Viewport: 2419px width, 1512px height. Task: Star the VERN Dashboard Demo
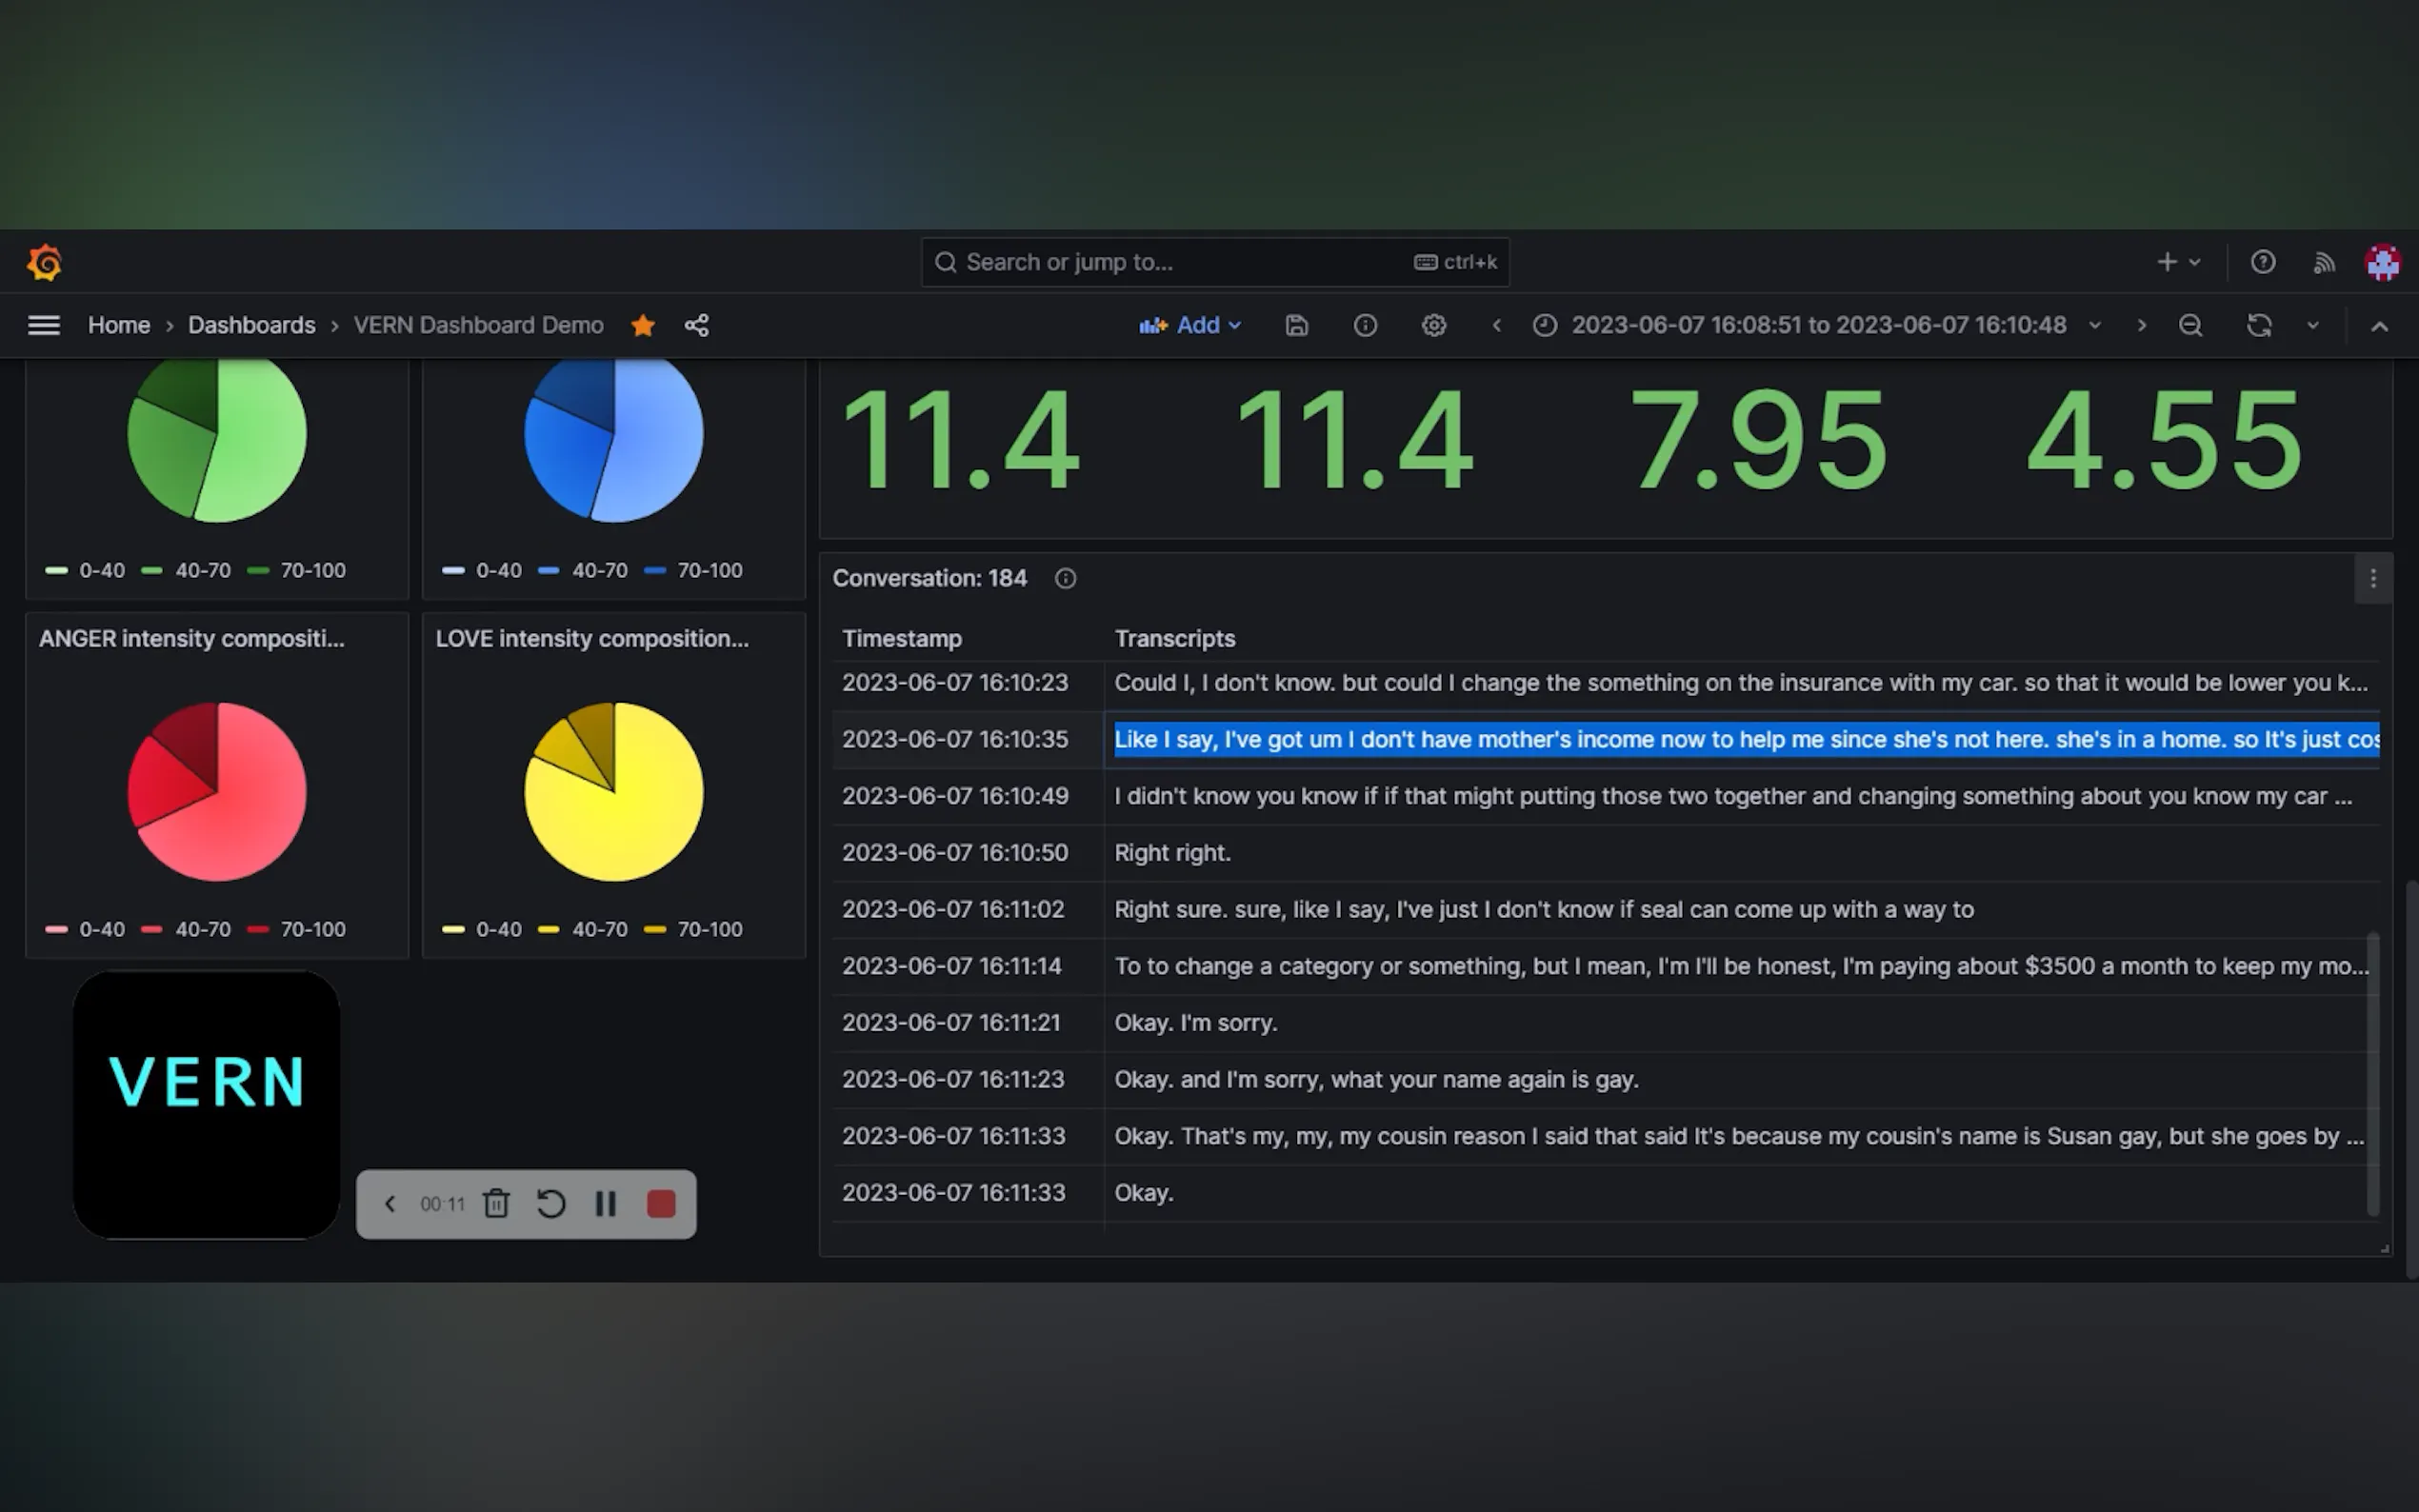643,325
